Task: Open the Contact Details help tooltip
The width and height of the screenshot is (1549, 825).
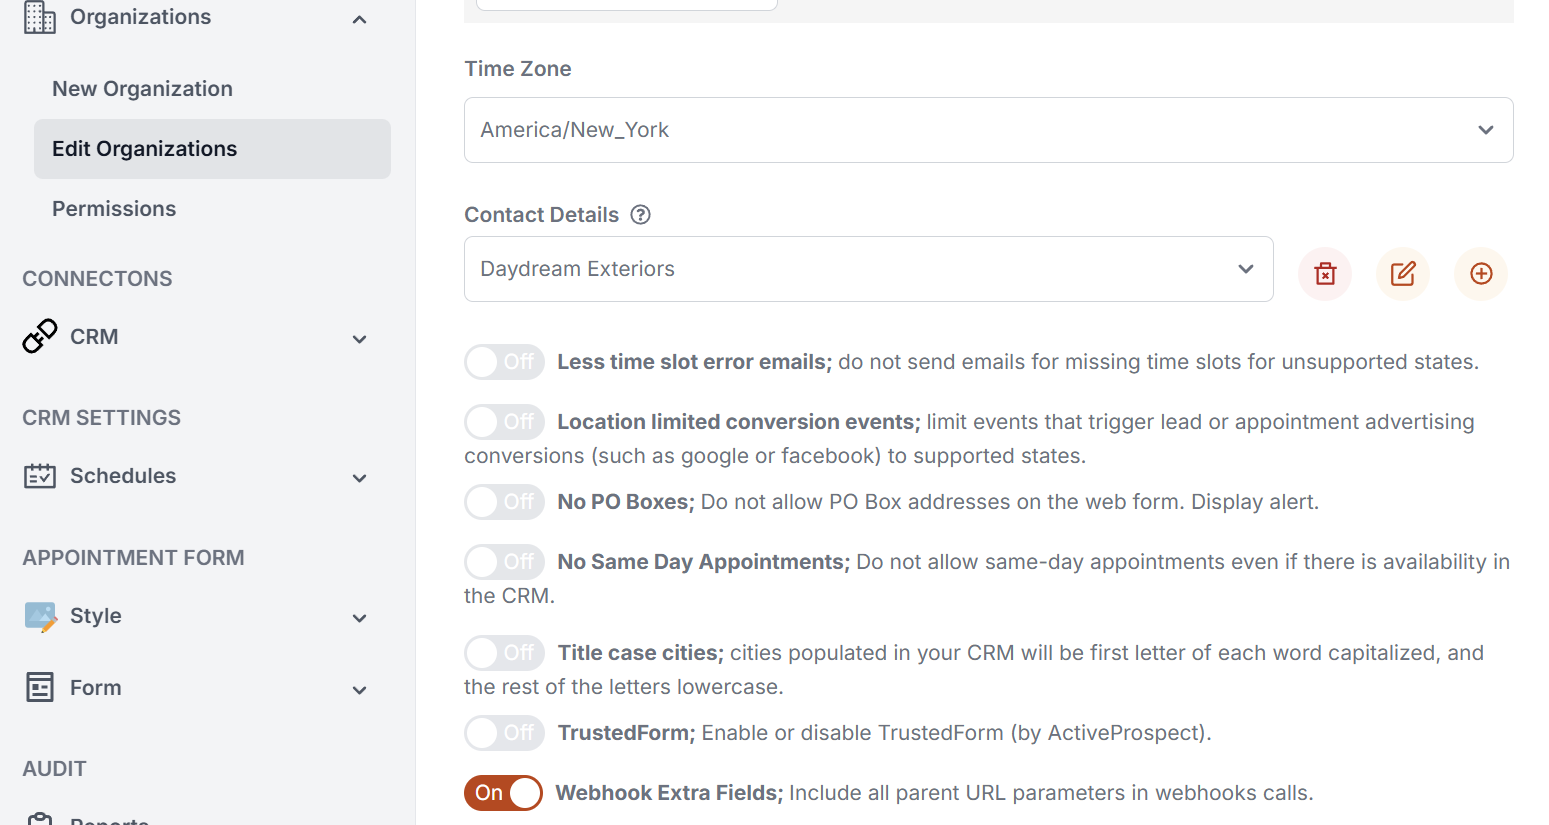Action: click(x=640, y=214)
